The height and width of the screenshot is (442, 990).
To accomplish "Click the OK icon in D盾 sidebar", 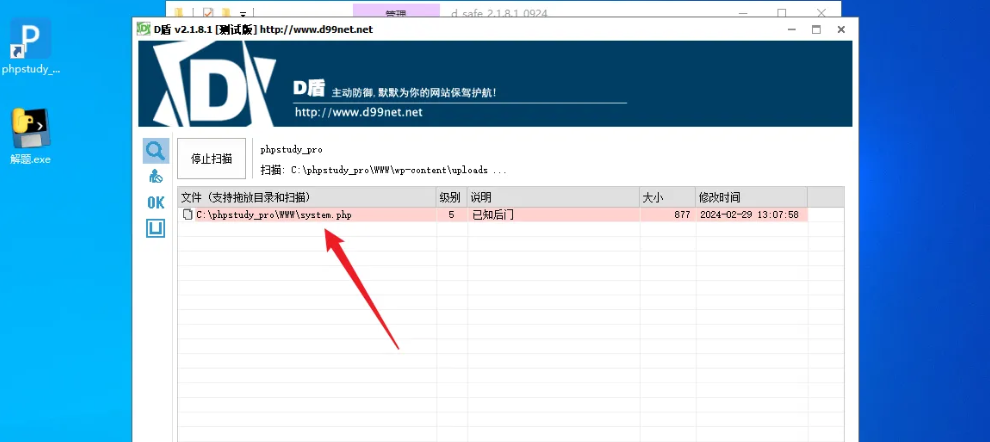I will [155, 203].
